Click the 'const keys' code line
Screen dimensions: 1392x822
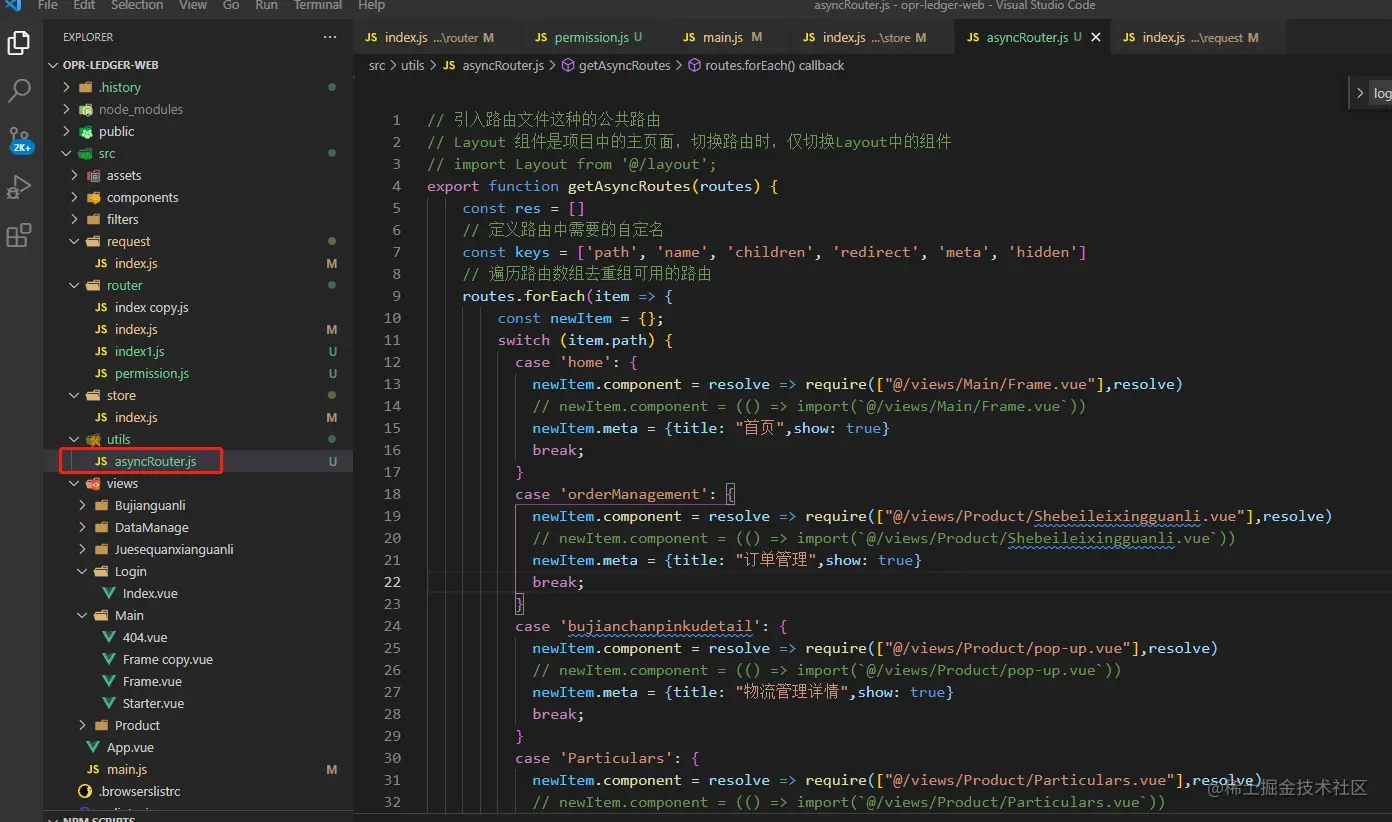(774, 252)
